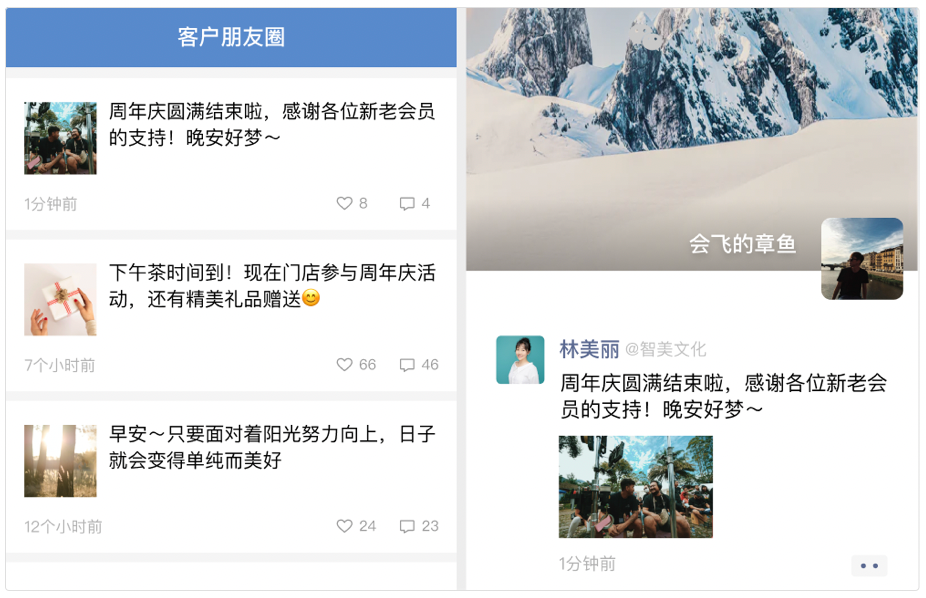The width and height of the screenshot is (926, 598).
Task: Open the sunlit forest thumbnail image
Action: click(60, 461)
